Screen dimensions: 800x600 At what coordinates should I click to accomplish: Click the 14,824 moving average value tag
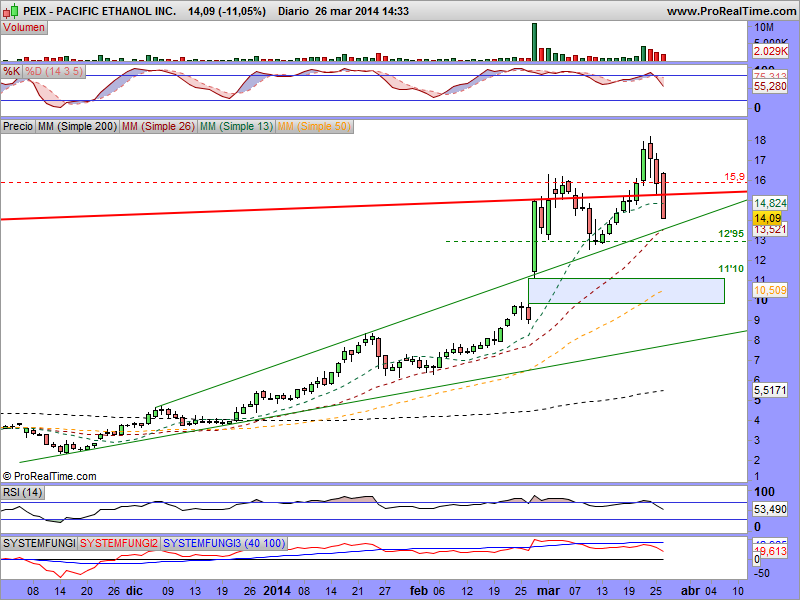770,203
